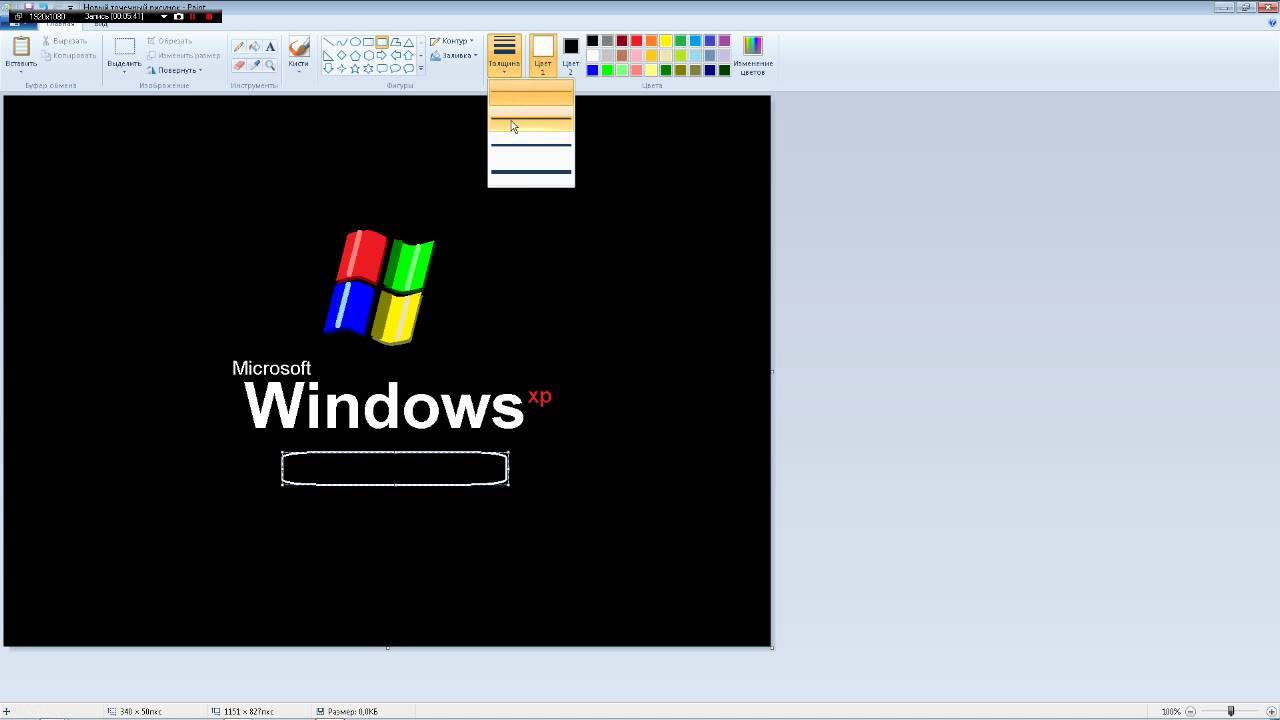Image resolution: width=1280 pixels, height=720 pixels.
Task: Switch to the Вид ribbon tab
Action: click(x=101, y=23)
